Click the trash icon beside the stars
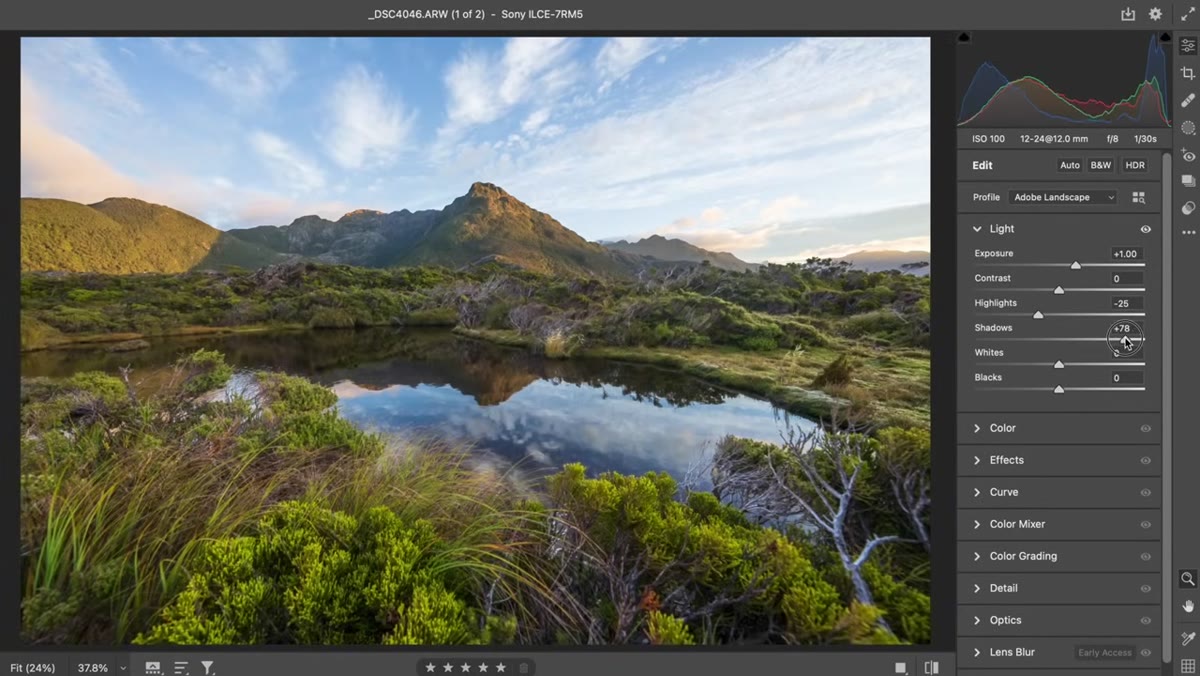The image size is (1200, 676). click(x=523, y=667)
